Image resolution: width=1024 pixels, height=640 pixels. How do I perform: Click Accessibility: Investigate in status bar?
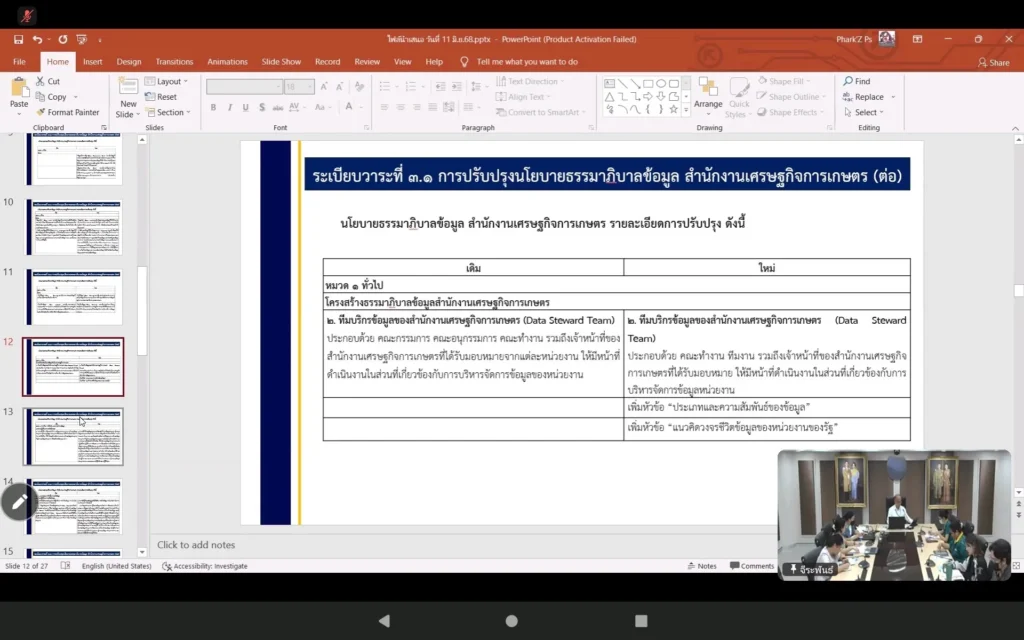pyautogui.click(x=204, y=566)
